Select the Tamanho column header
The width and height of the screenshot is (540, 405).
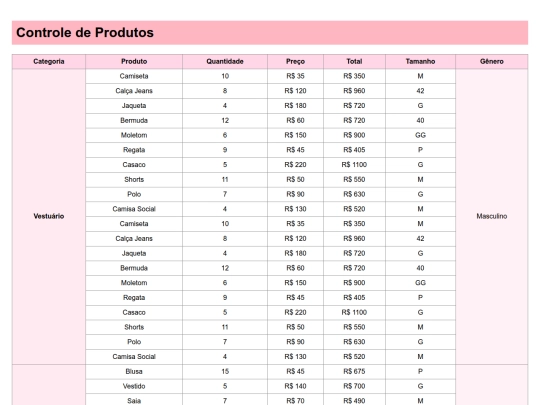(x=420, y=61)
